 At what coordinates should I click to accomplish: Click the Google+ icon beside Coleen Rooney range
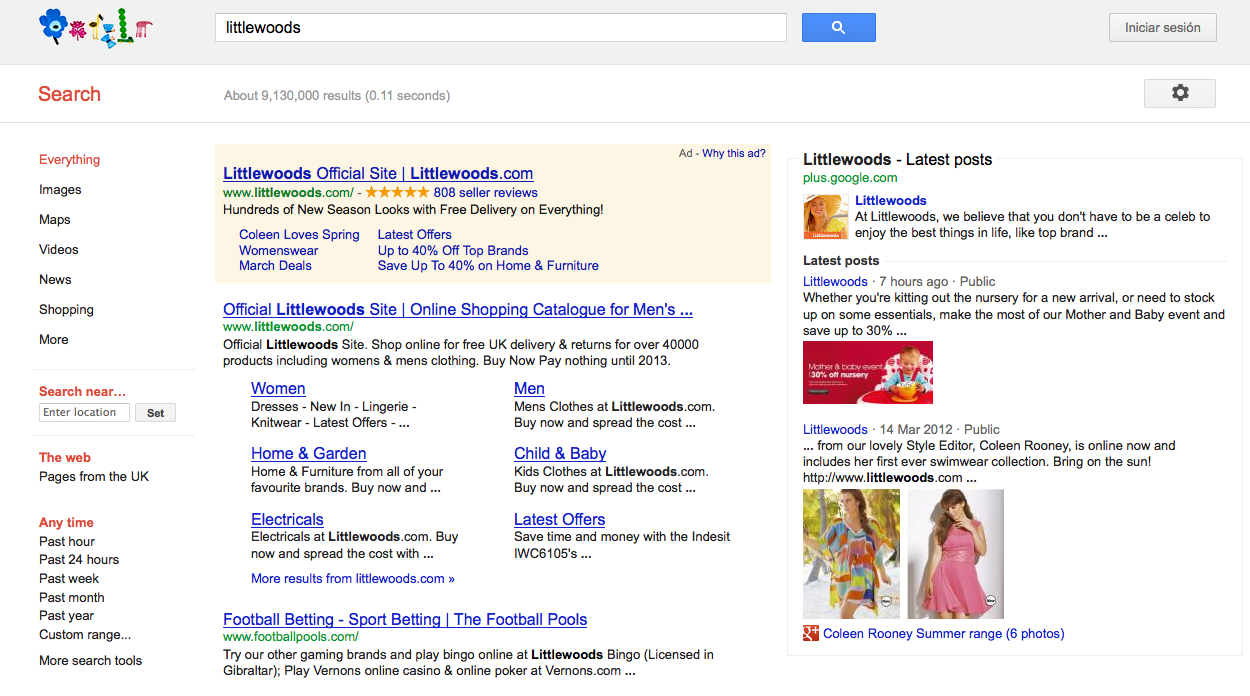[811, 633]
